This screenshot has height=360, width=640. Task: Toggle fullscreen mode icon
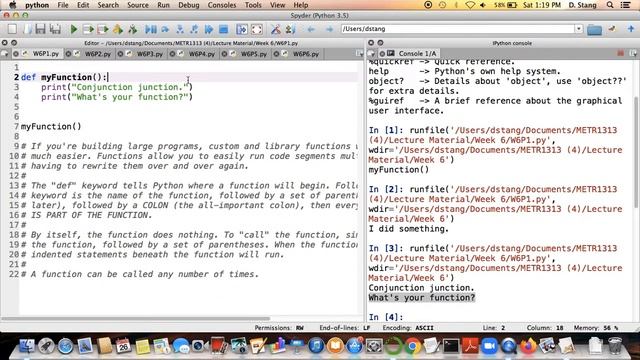click(257, 29)
